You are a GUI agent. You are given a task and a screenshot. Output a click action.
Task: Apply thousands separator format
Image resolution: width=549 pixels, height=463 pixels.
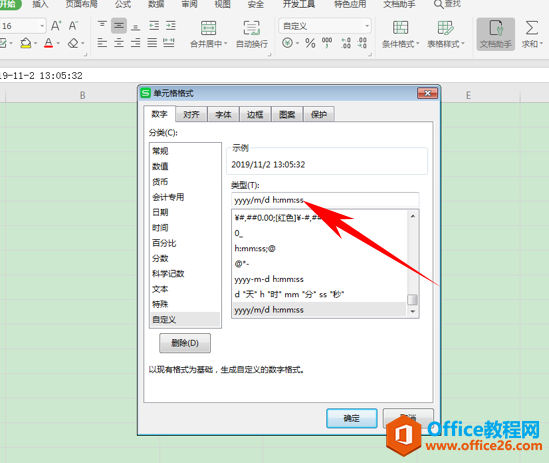(327, 43)
